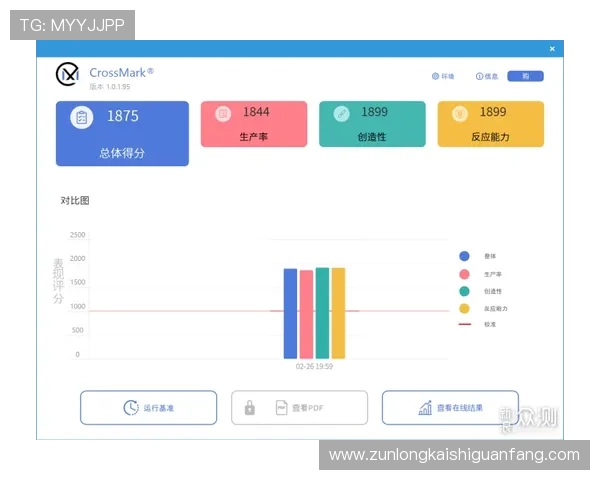600x480 pixels.
Task: Click the PDF file icon
Action: coord(282,408)
